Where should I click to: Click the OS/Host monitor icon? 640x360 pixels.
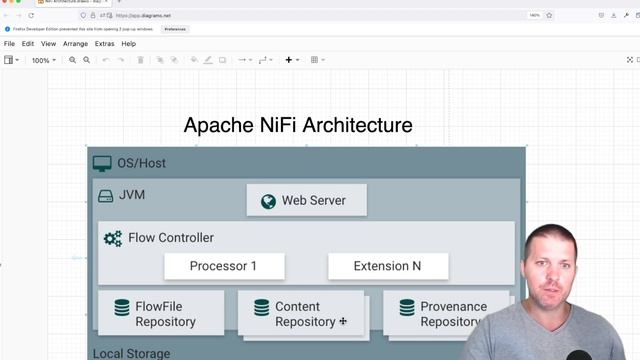click(102, 163)
